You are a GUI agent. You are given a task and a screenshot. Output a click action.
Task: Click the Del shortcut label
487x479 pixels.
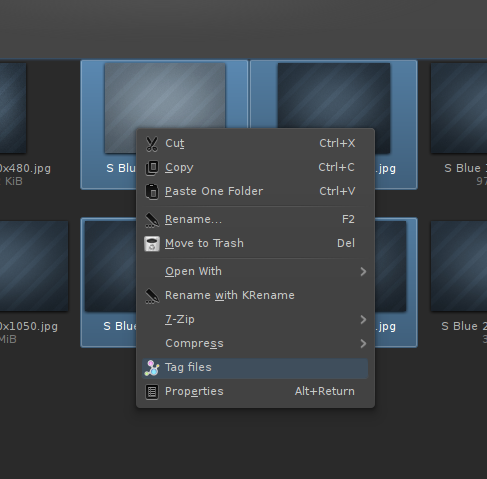pos(346,243)
